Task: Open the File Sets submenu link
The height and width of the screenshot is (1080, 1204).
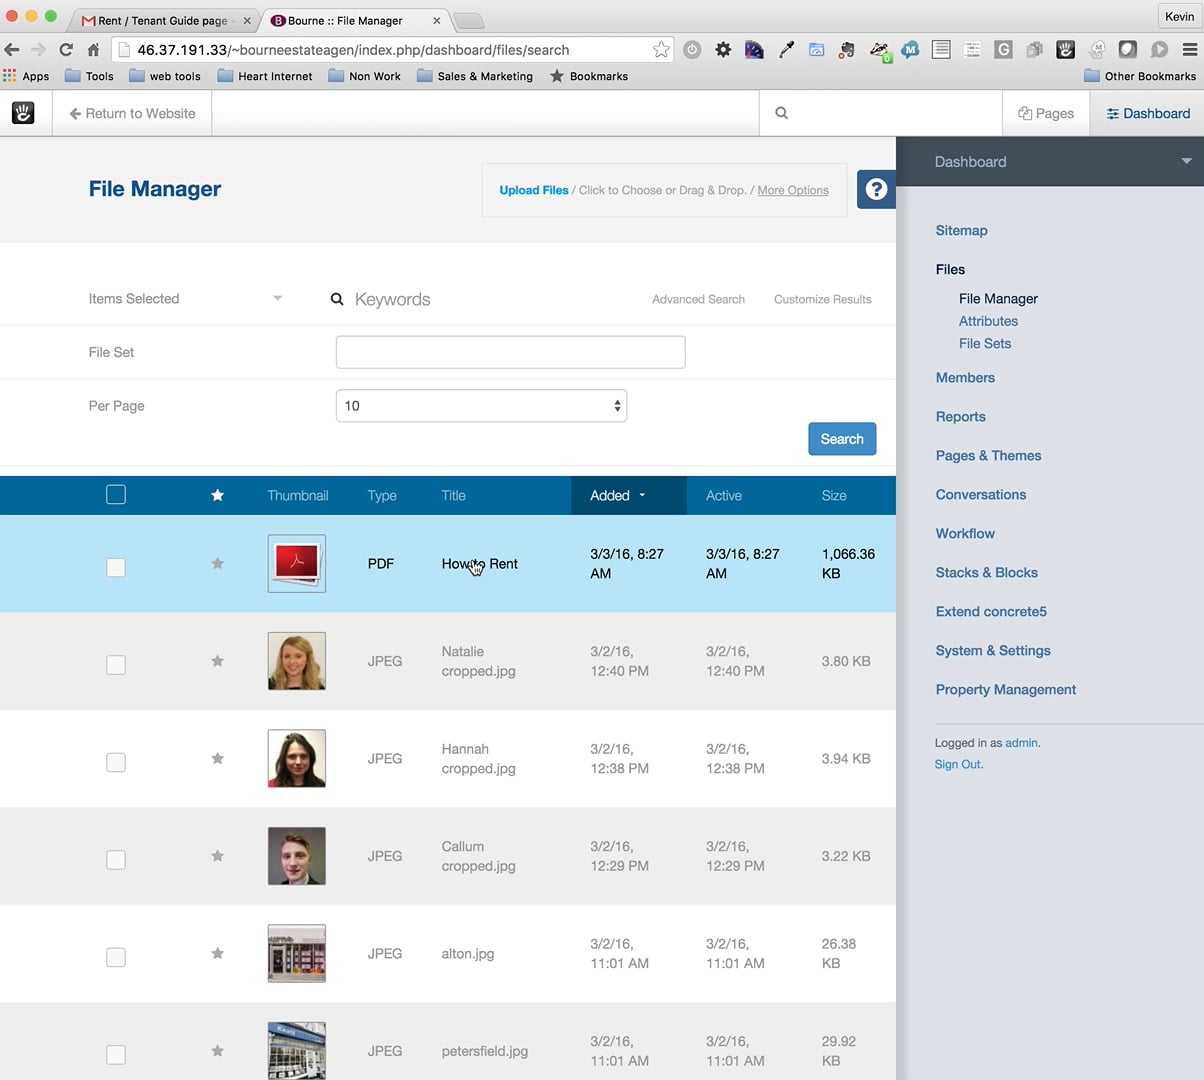Action: 985,343
